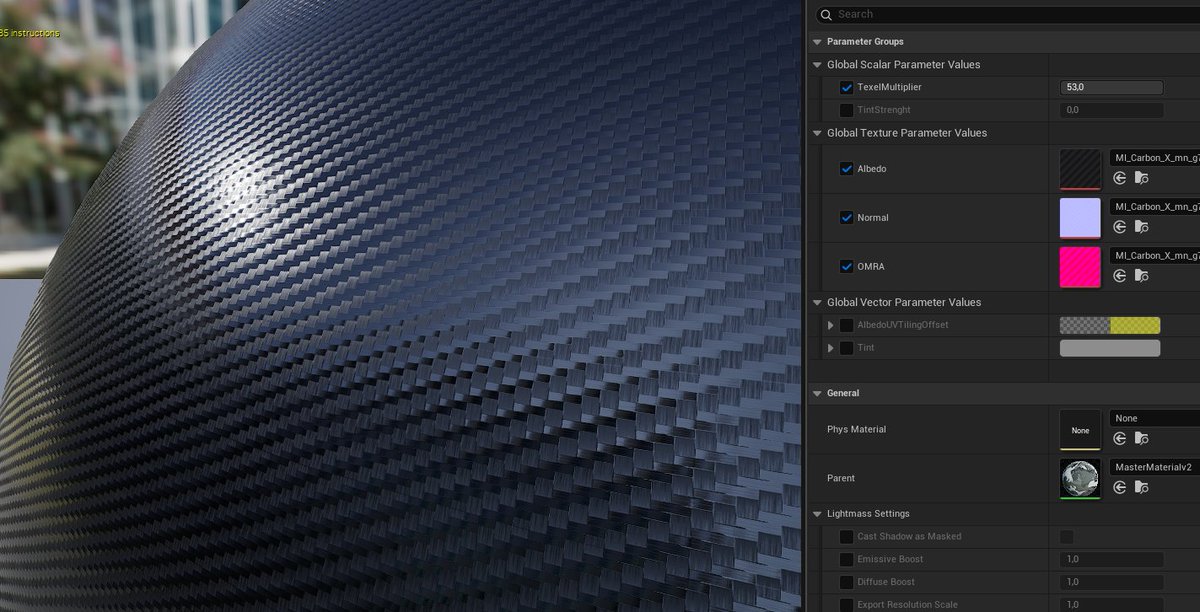Use selected asset for Albedo texture
Viewport: 1200px width, 612px height.
pos(1120,178)
